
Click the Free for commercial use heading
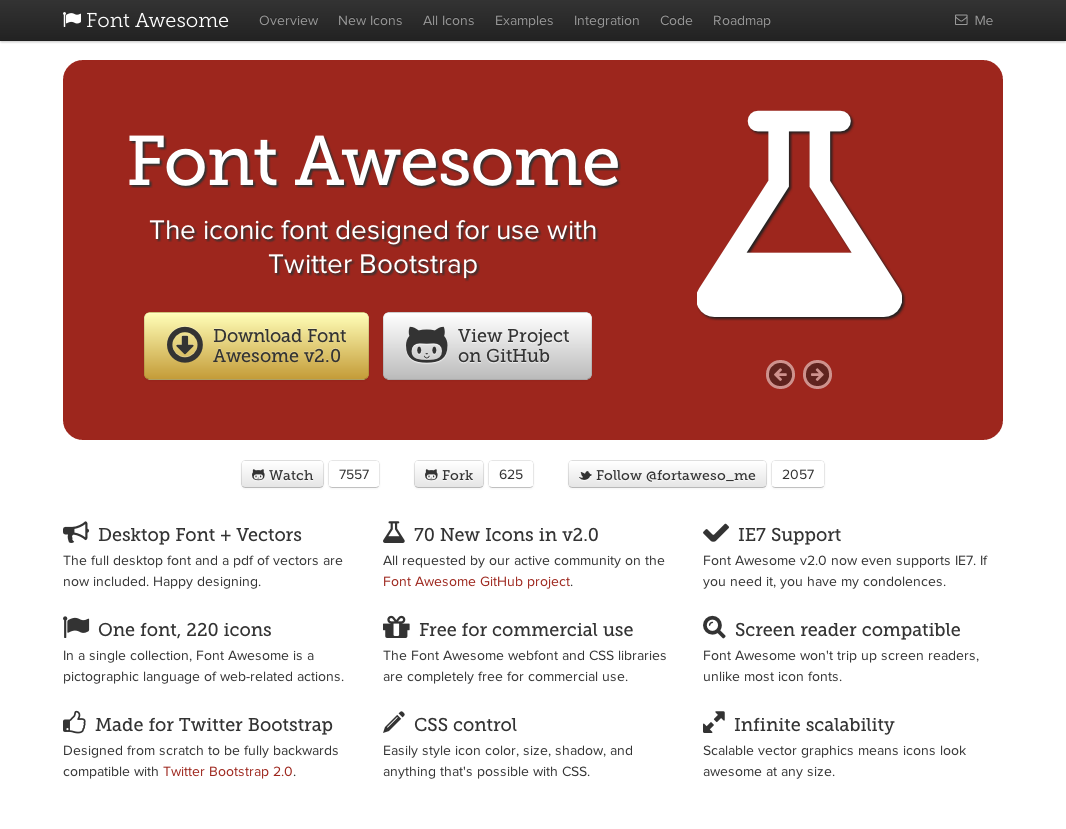[x=526, y=630]
